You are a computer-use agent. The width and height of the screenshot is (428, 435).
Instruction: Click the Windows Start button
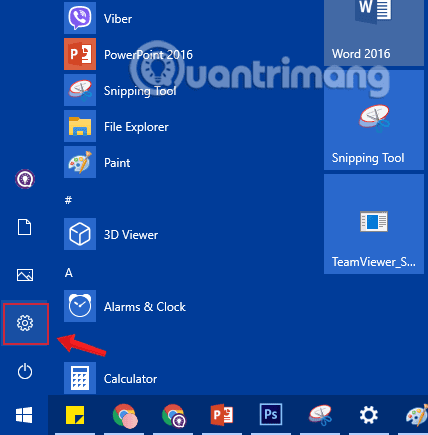pos(24,415)
